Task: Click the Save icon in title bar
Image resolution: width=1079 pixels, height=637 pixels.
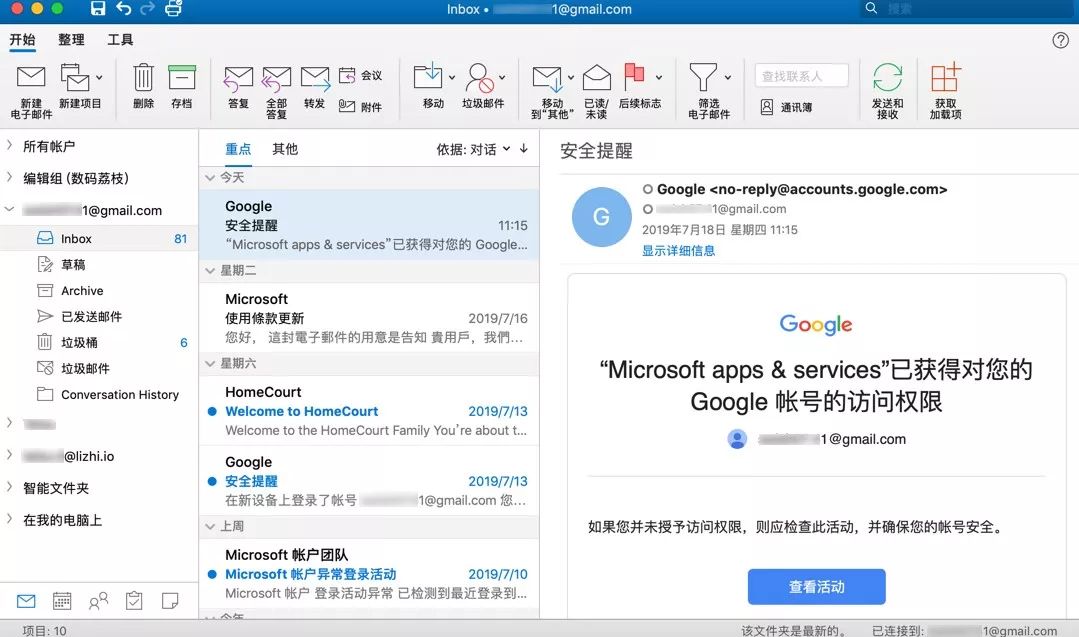Action: click(98, 8)
